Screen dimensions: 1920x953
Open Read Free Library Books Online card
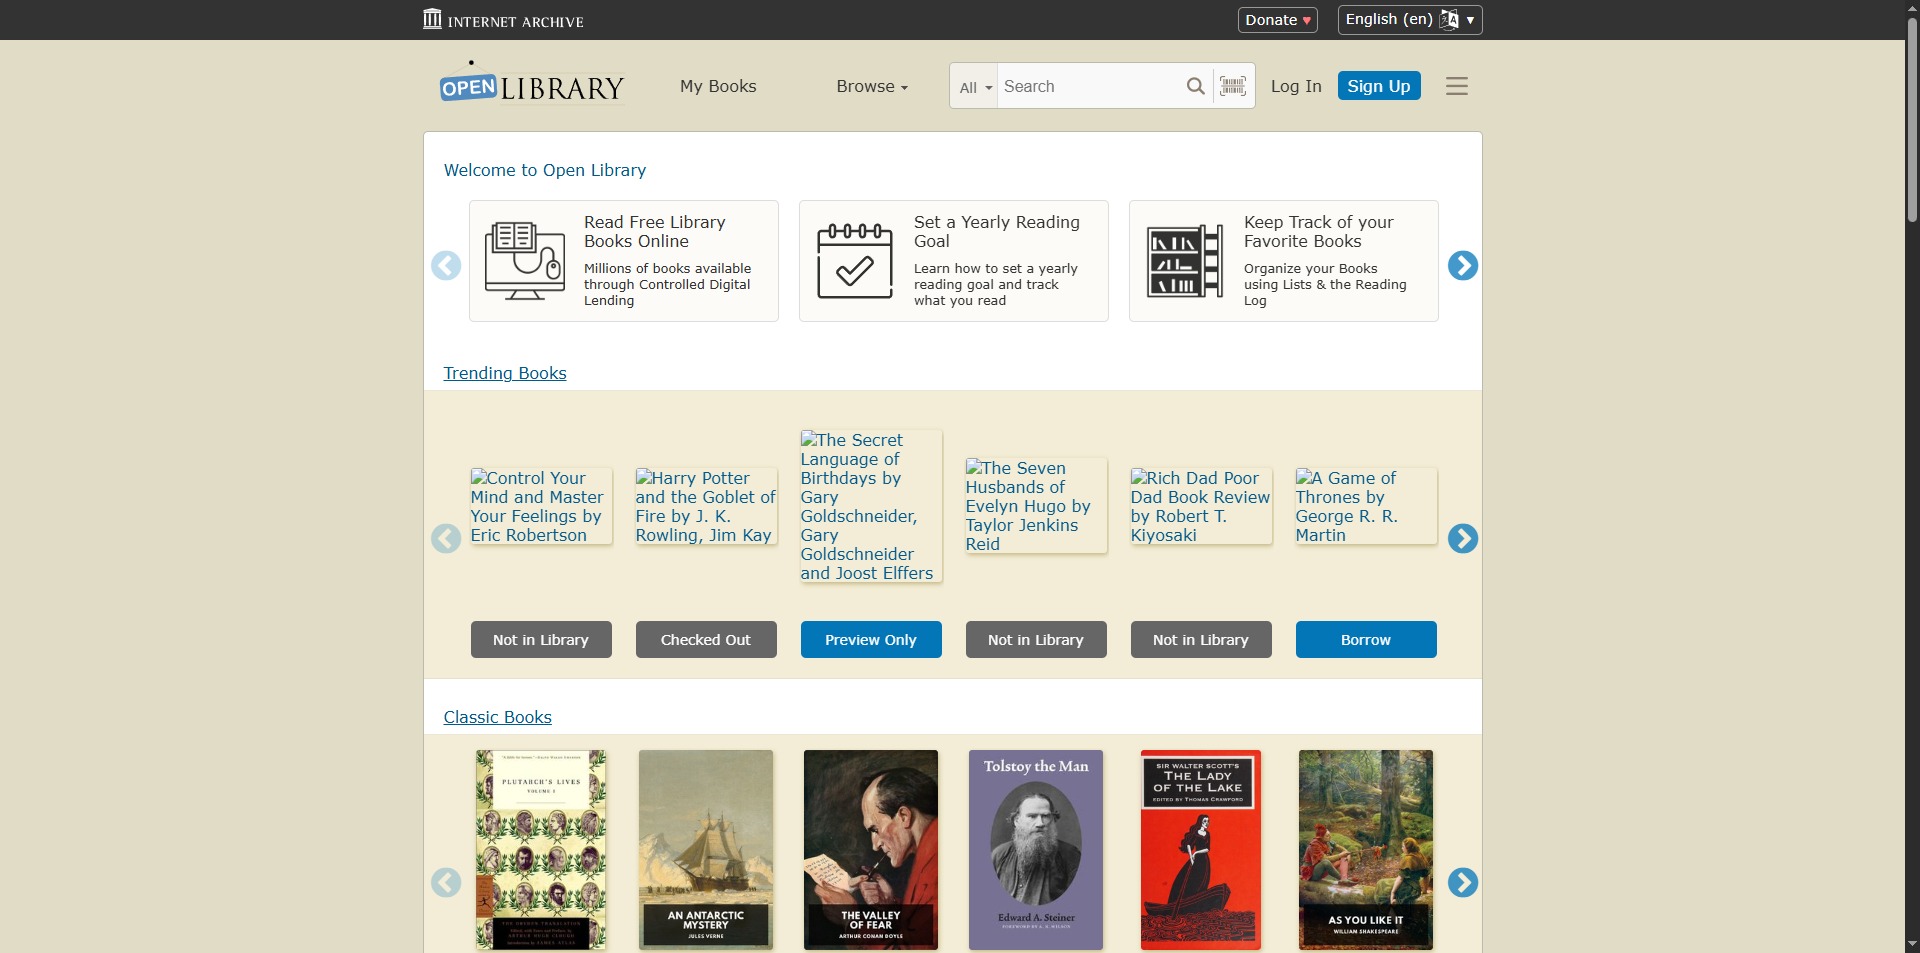tap(624, 261)
